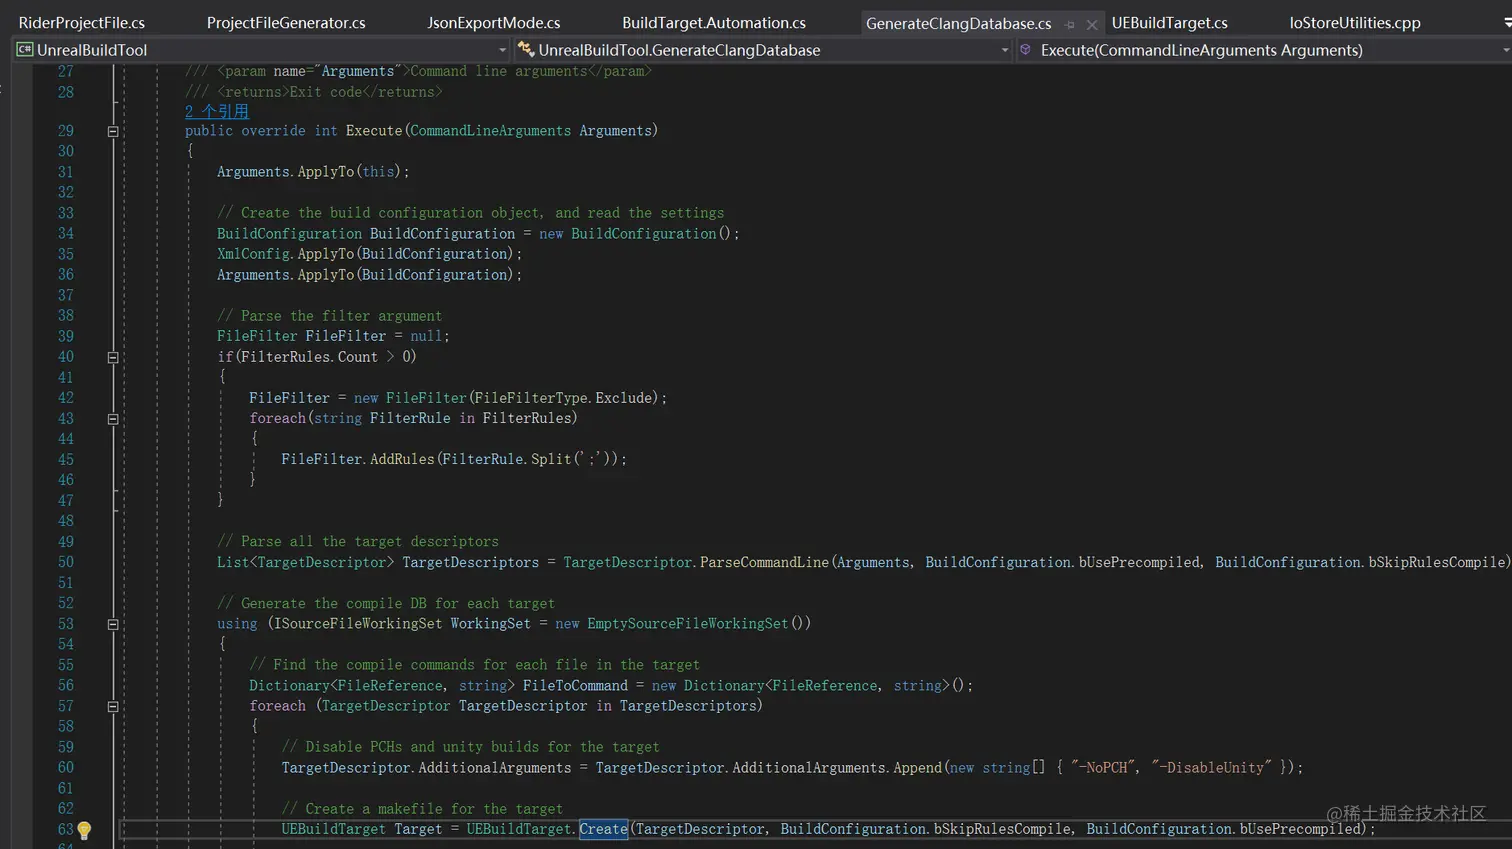
Task: Open the Execute(CommandLineArguments Arguments) member dropdown
Action: (1505, 50)
